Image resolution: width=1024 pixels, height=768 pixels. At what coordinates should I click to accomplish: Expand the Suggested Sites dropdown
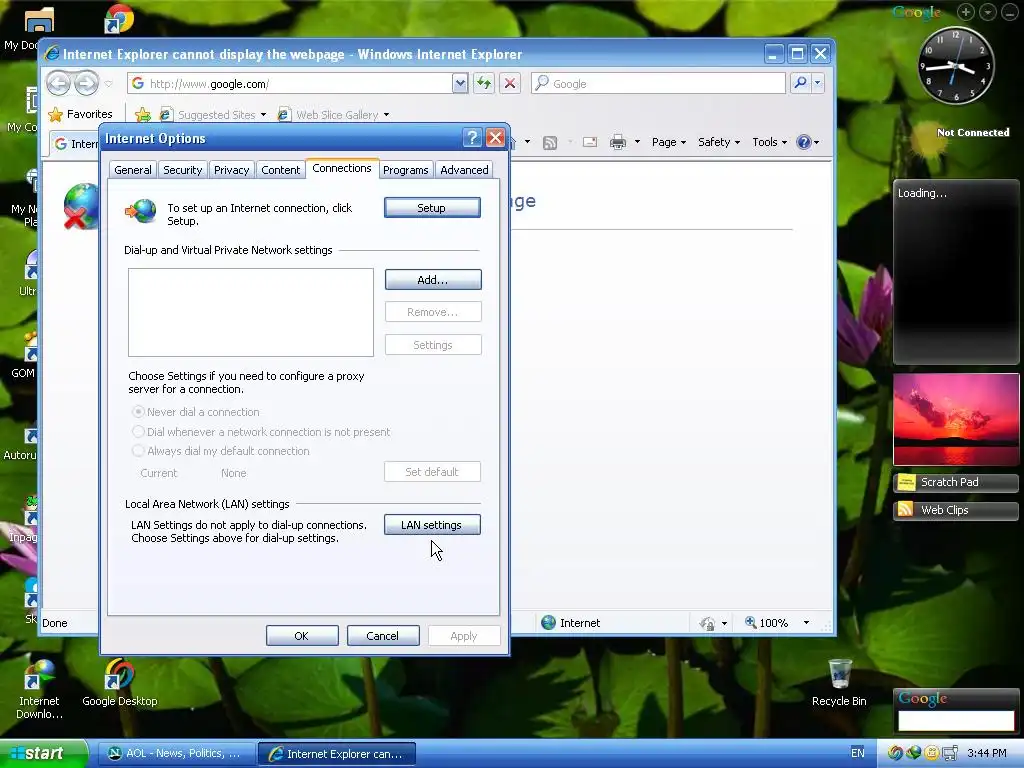point(263,115)
